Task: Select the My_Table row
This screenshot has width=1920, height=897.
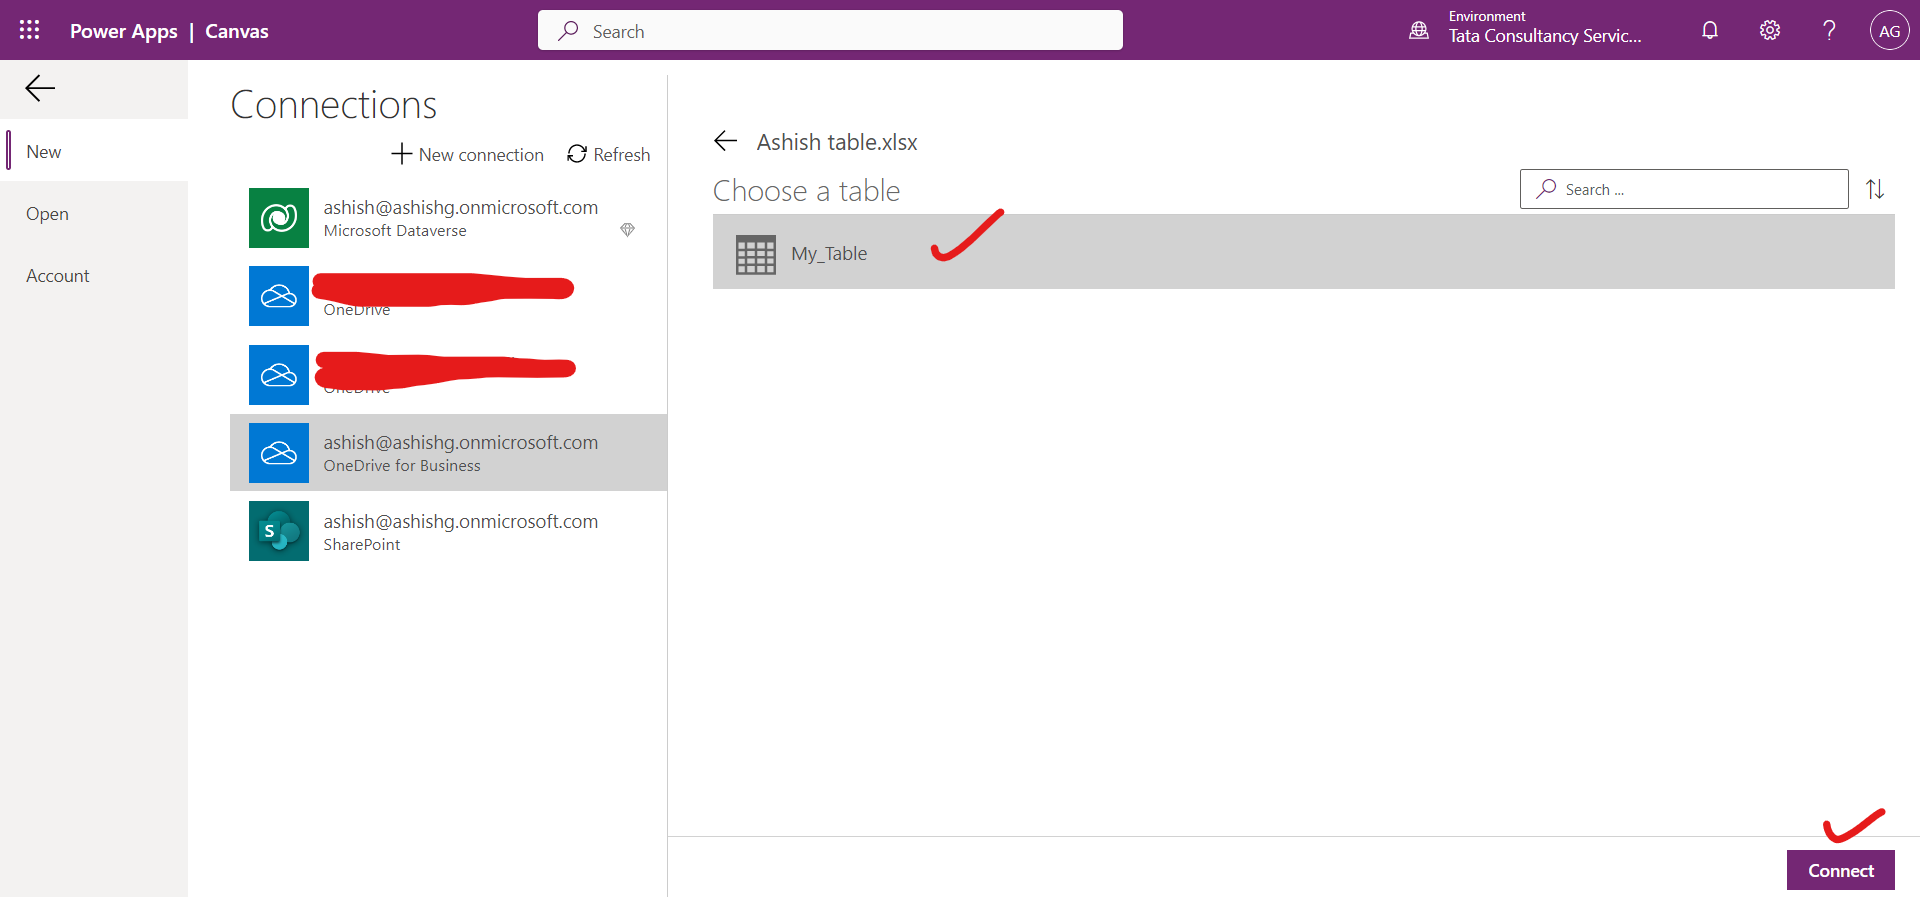Action: tap(1304, 252)
